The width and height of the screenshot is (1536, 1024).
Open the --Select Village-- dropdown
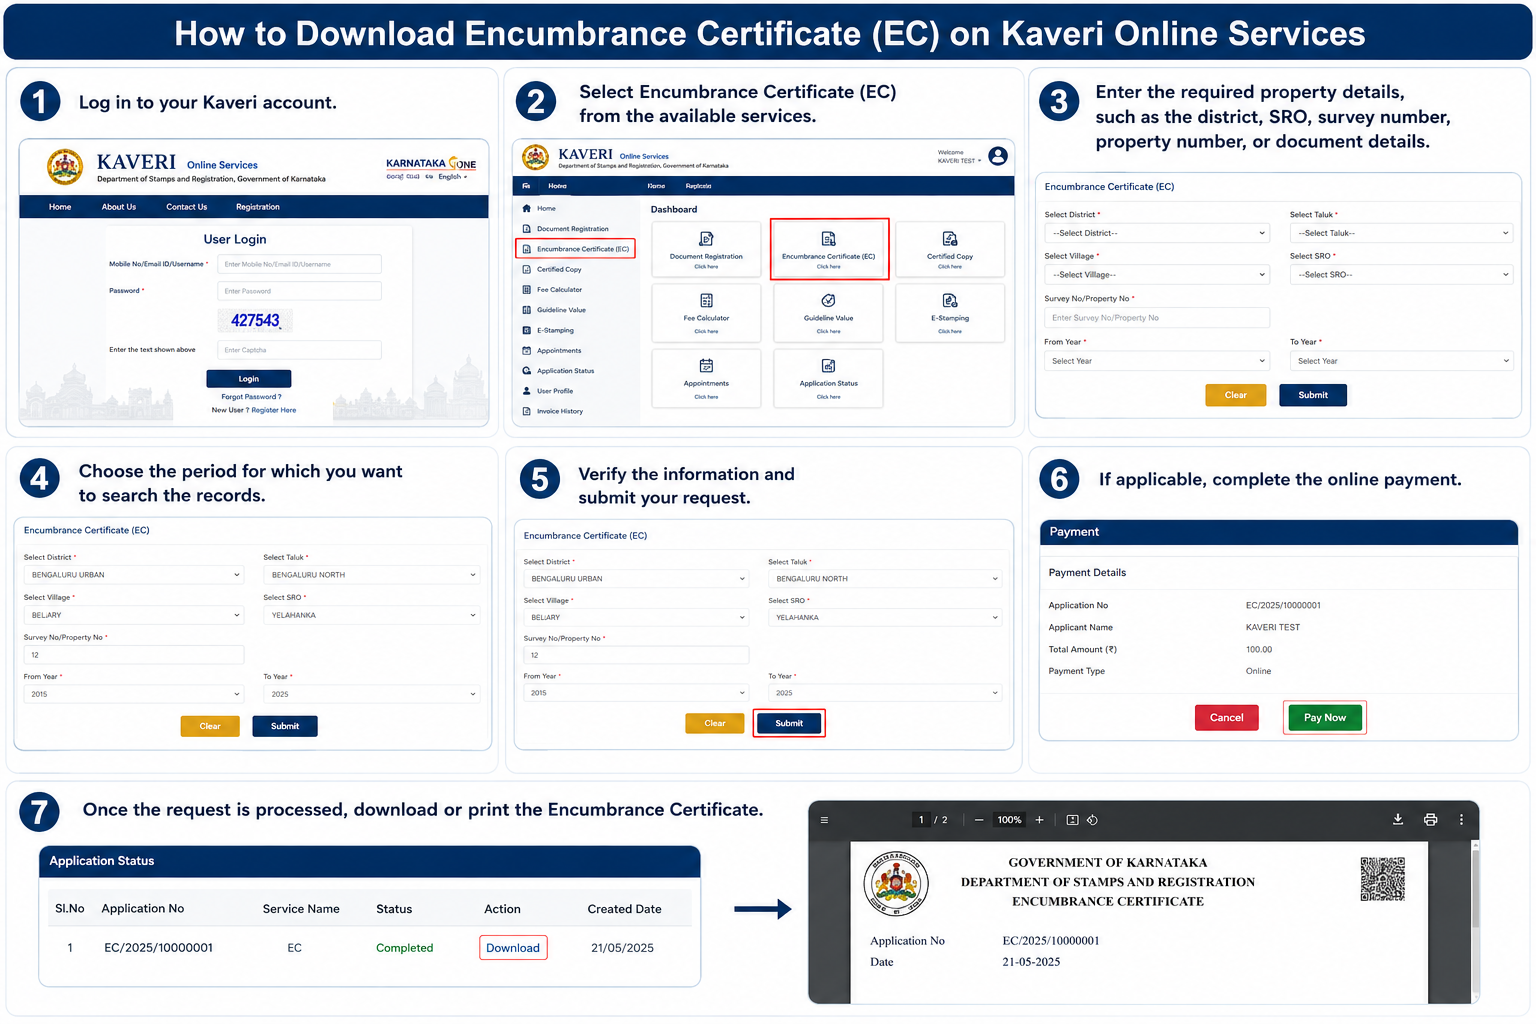(1157, 275)
